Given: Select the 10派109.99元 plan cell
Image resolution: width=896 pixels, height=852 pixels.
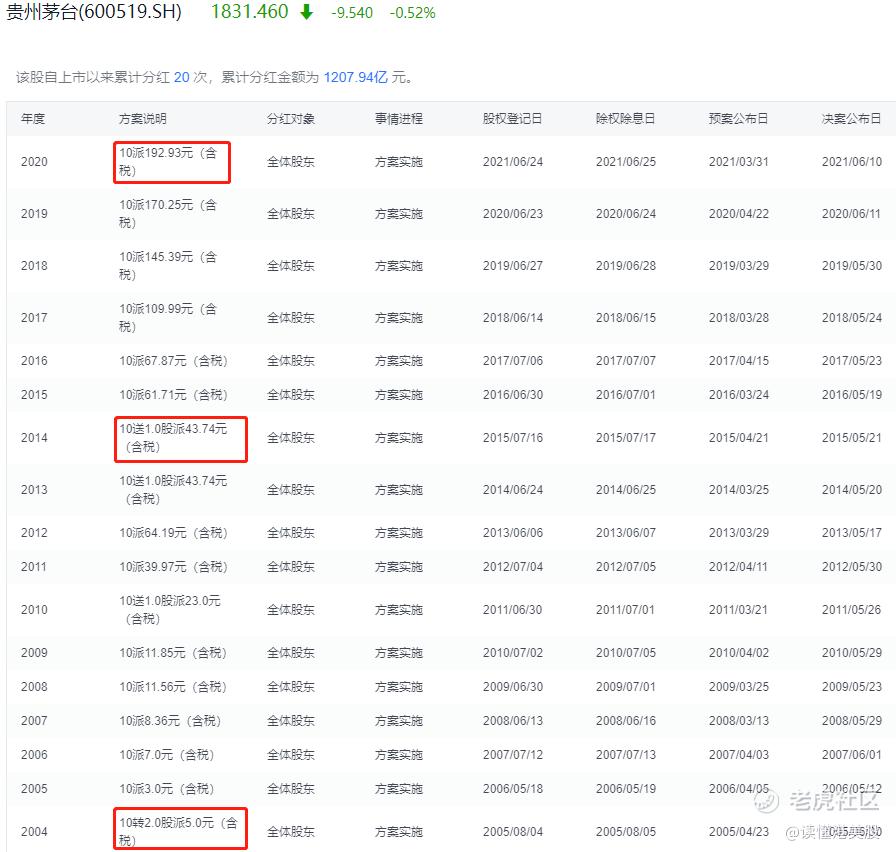Looking at the screenshot, I should coord(168,318).
